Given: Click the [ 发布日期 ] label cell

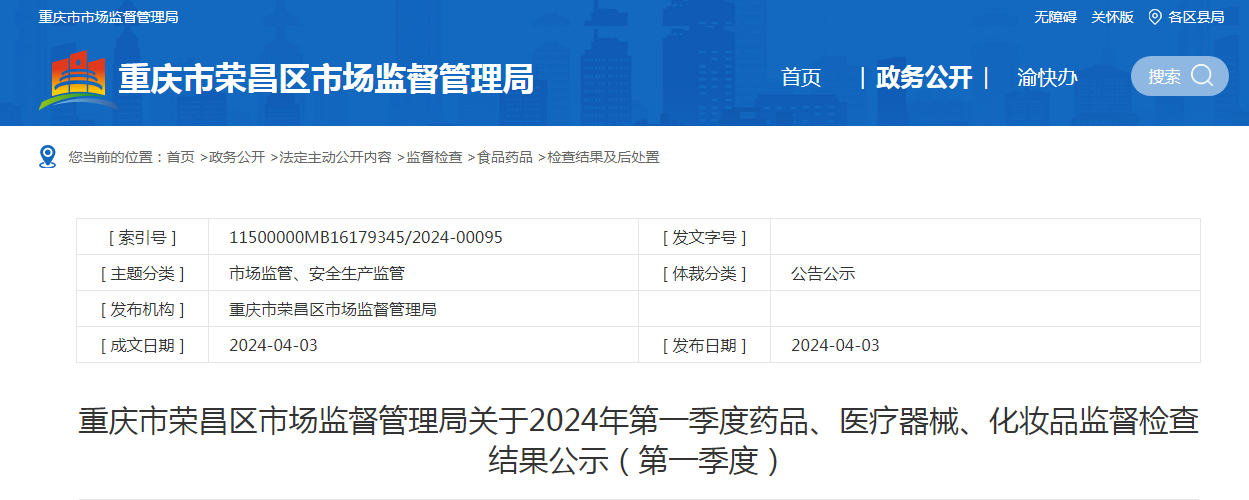Looking at the screenshot, I should coord(705,345).
